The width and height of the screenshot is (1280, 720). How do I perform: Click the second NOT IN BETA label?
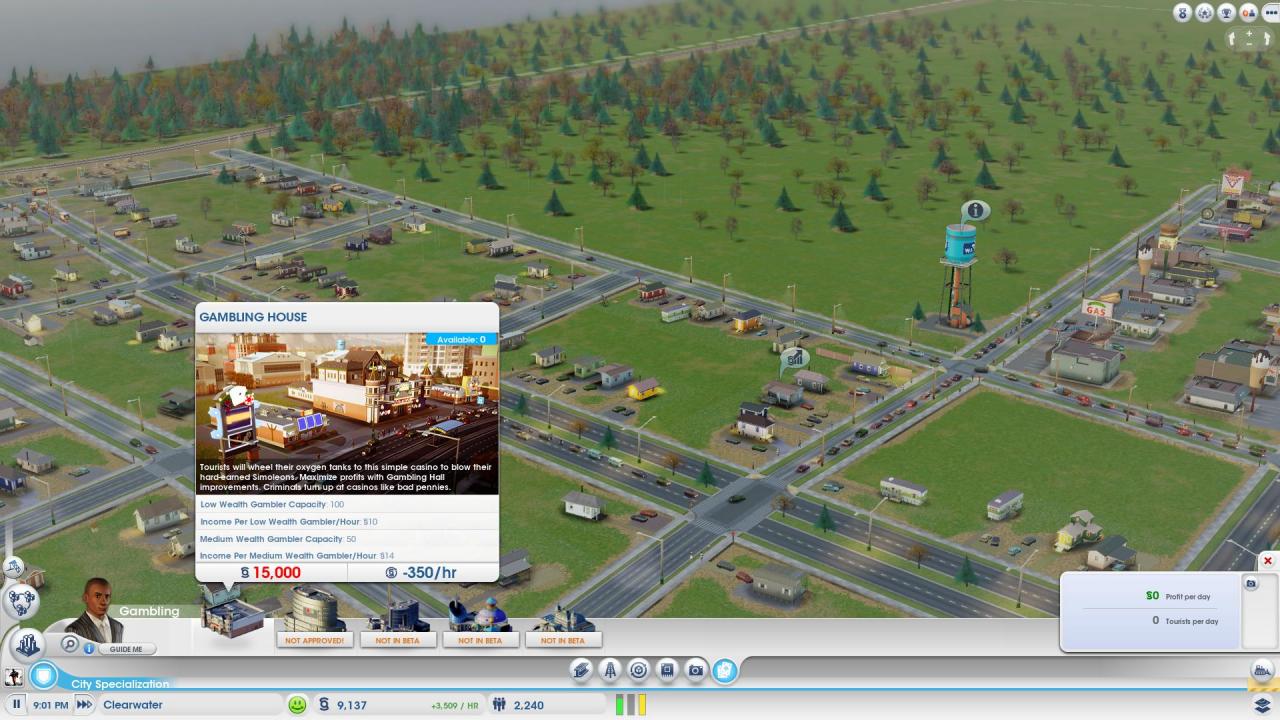click(480, 640)
